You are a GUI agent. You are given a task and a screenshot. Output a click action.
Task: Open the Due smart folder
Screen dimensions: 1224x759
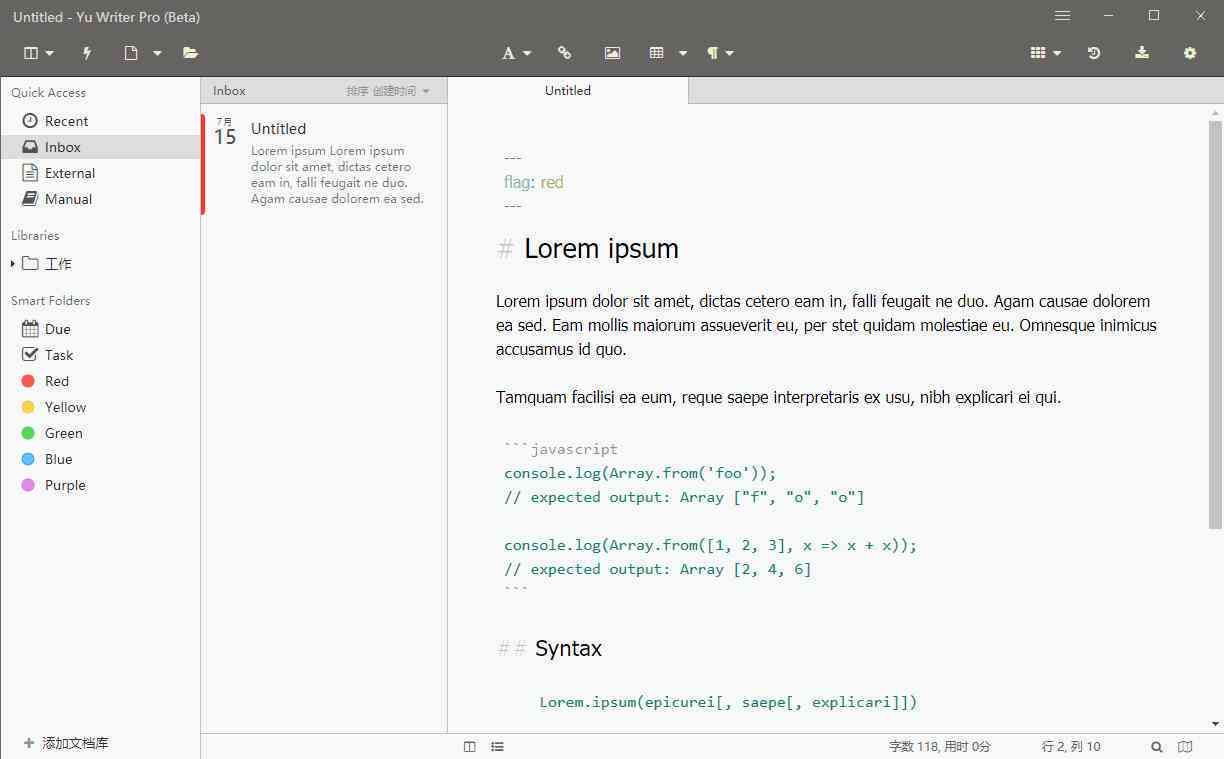100,329
